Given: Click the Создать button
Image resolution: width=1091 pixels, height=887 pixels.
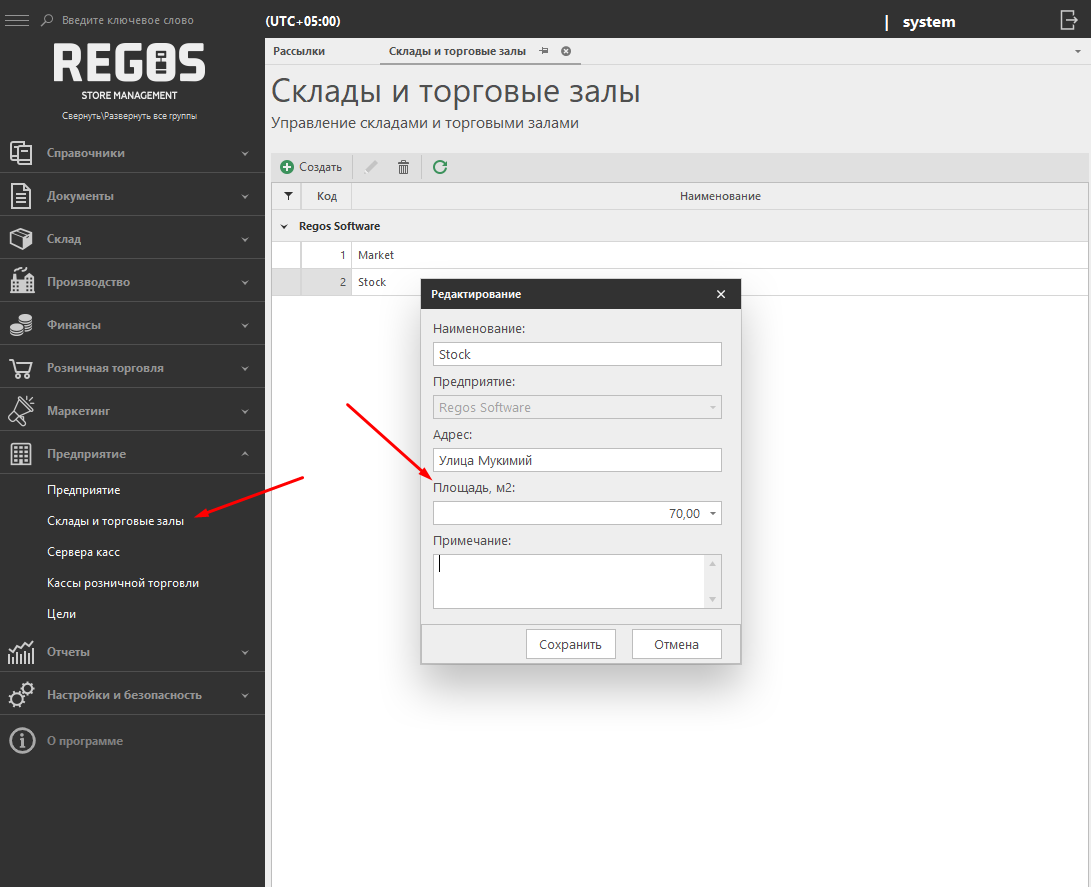Looking at the screenshot, I should 311,167.
